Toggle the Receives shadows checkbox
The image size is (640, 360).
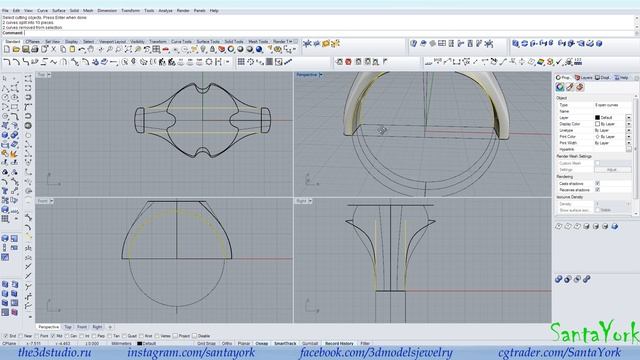pos(598,190)
